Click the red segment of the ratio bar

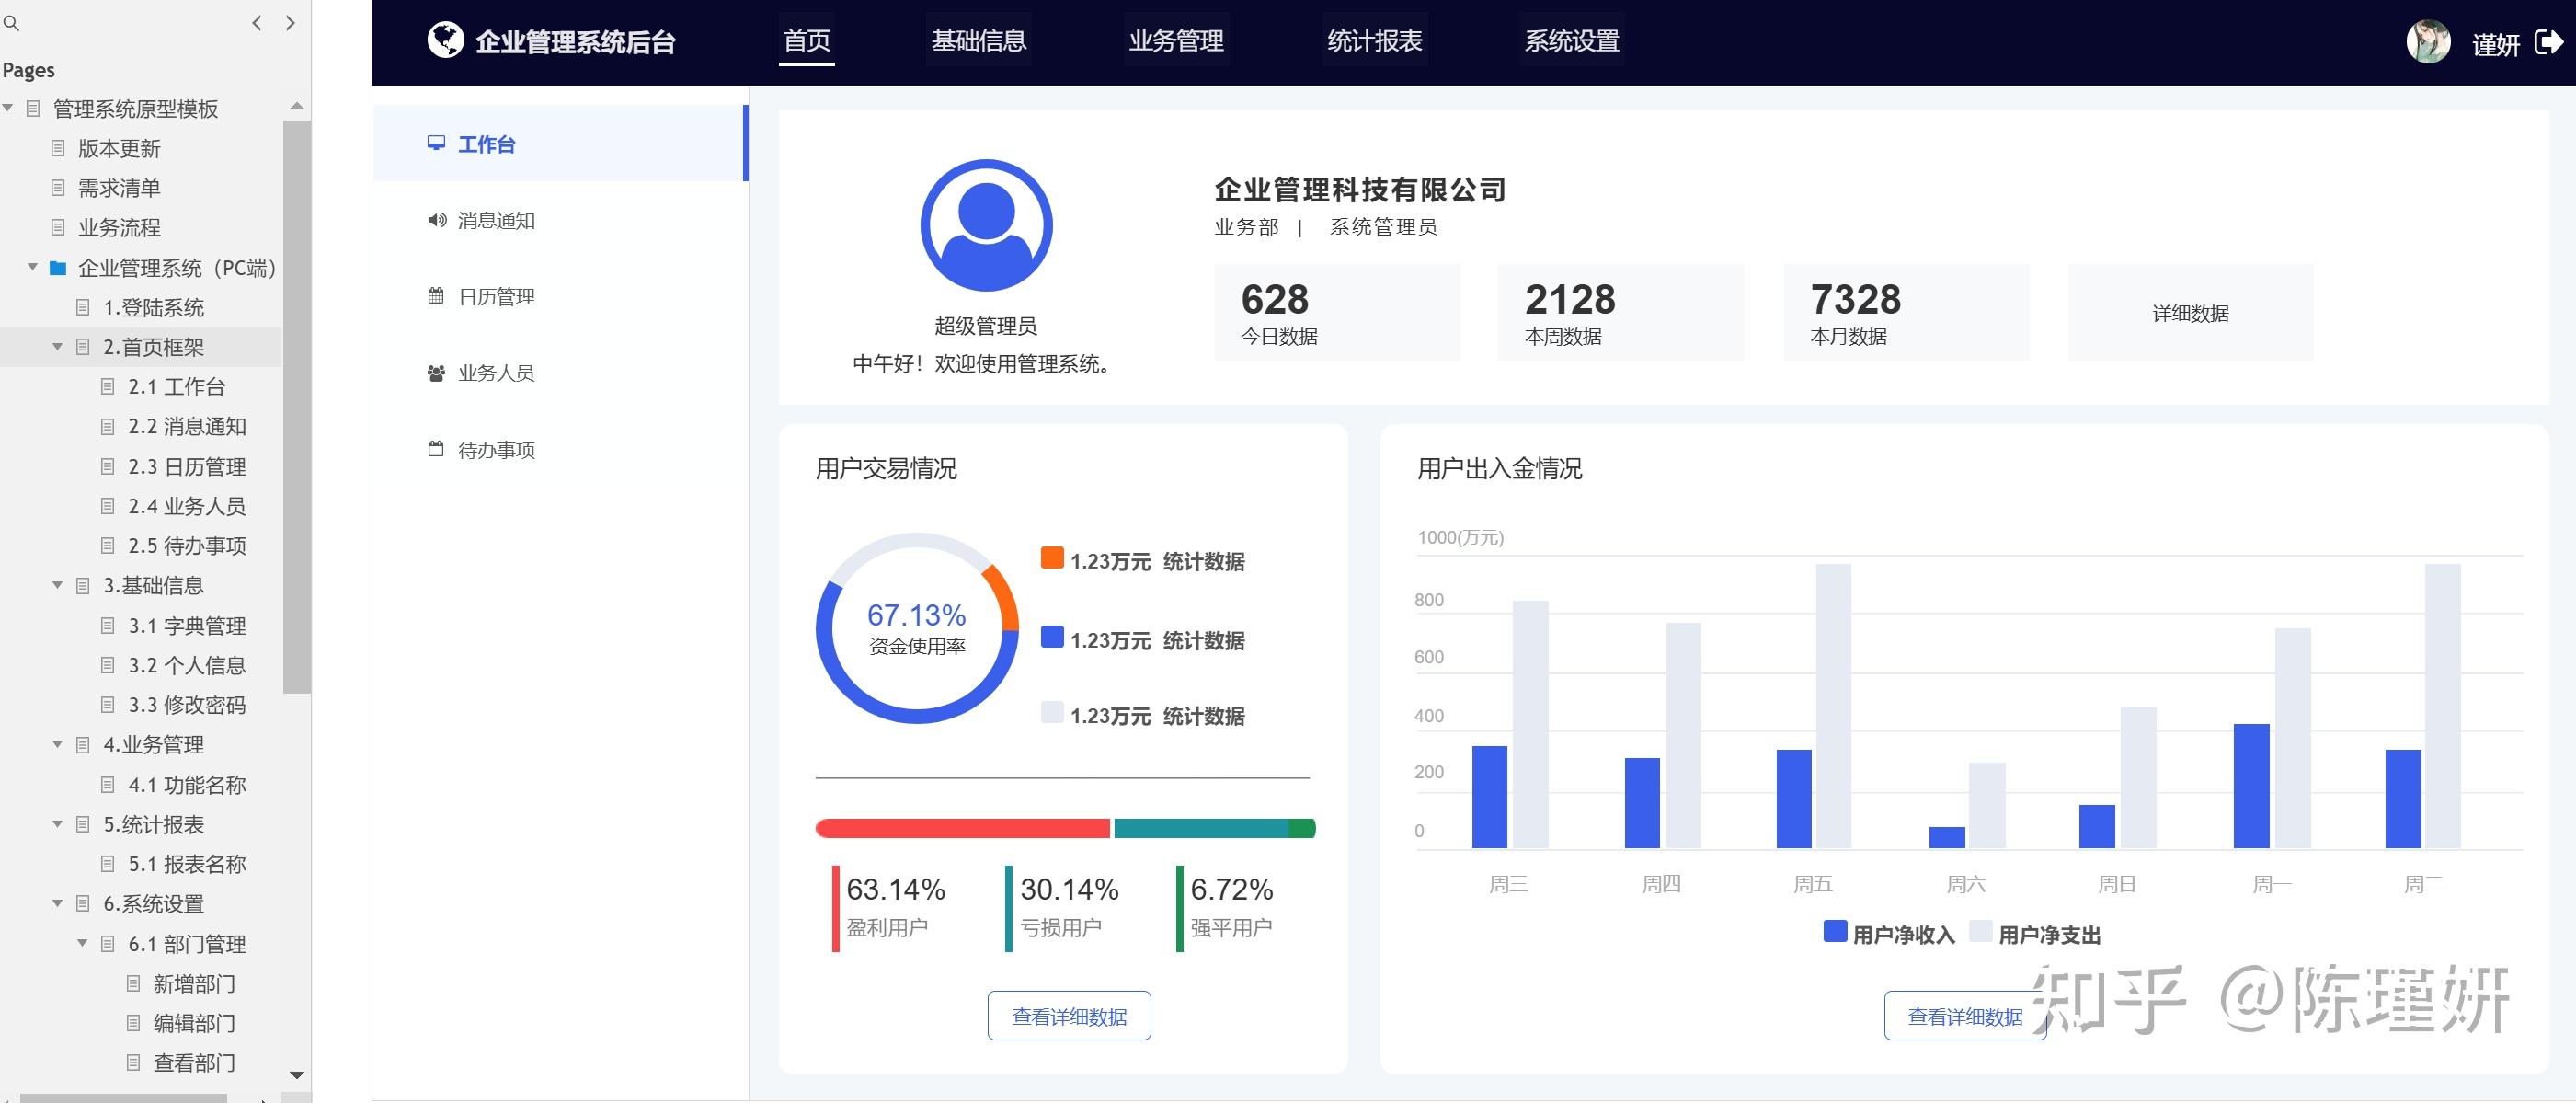pyautogui.click(x=962, y=828)
